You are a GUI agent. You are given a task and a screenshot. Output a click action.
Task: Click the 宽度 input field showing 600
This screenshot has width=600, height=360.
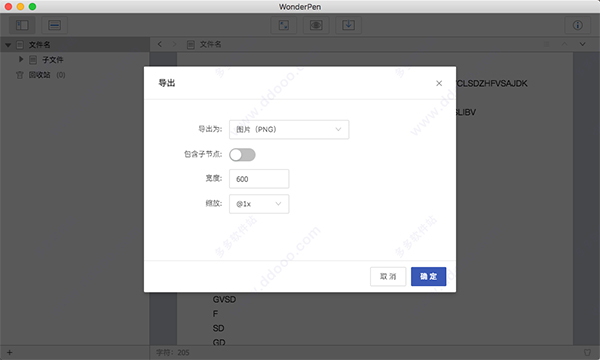click(259, 179)
